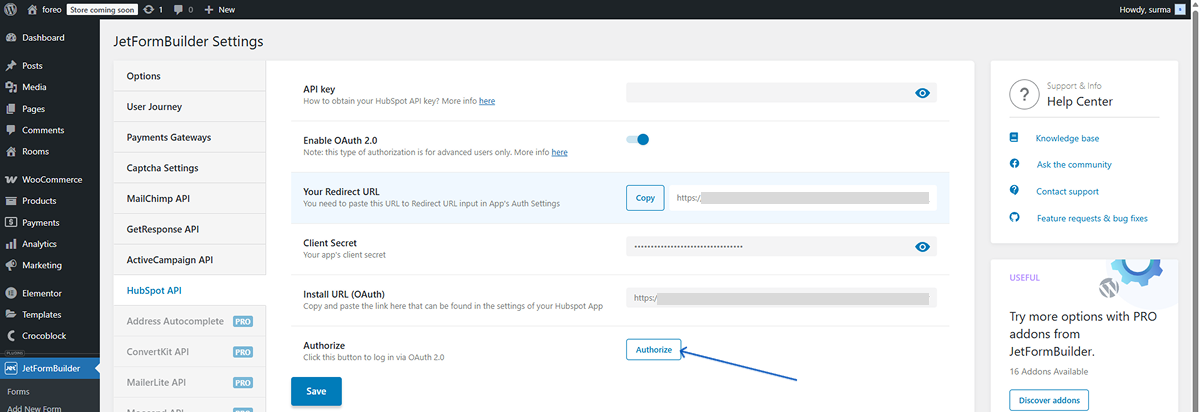Click the GitHub icon beside Feature requests
This screenshot has height=412, width=1200.
[x=1014, y=217]
